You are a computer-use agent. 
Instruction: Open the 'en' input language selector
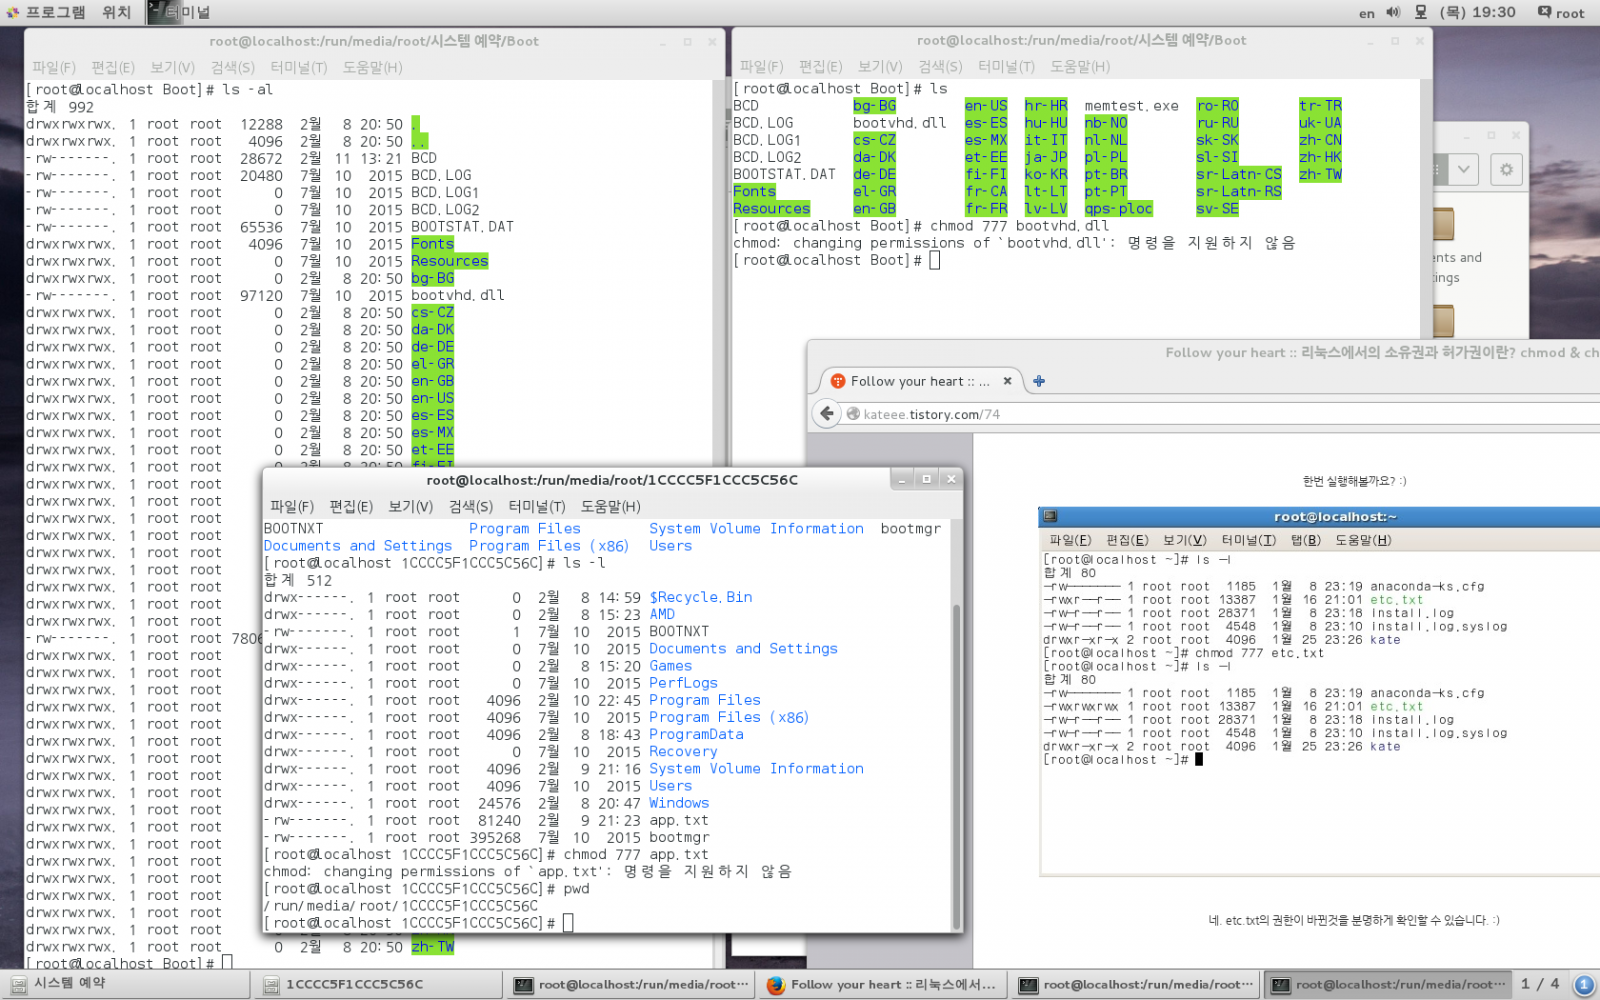click(1366, 13)
